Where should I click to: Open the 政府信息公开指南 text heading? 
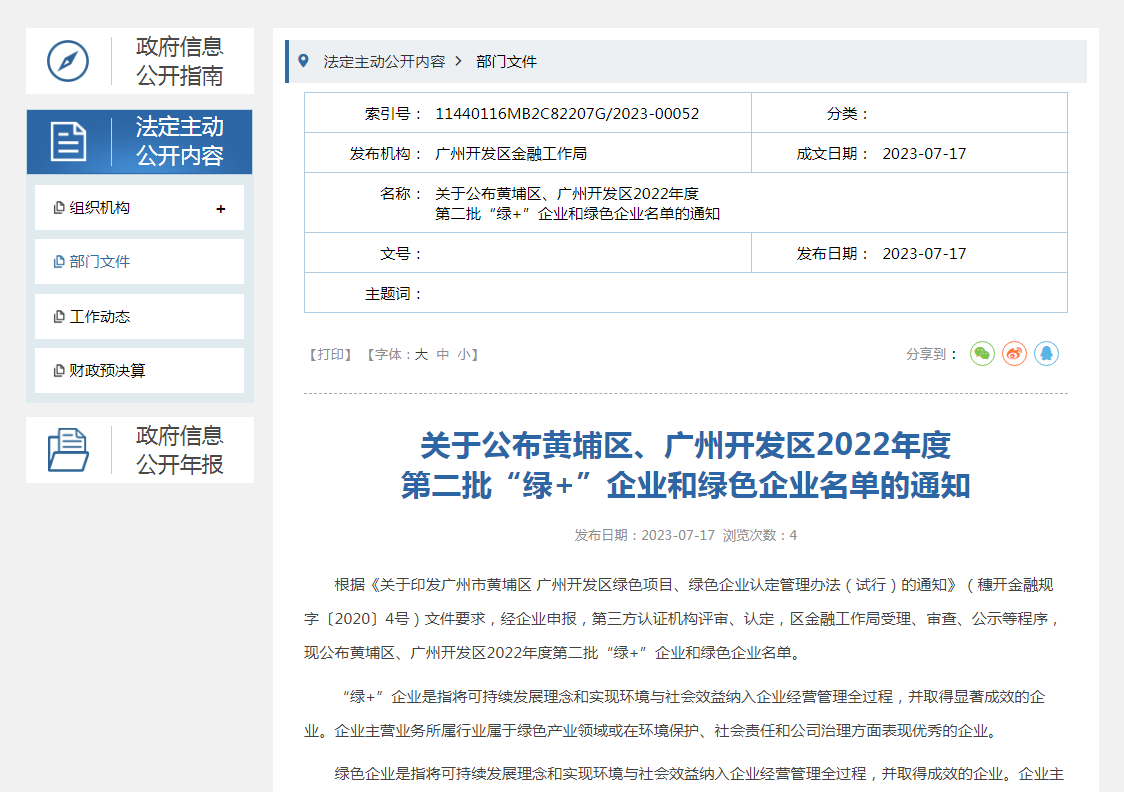(180, 61)
